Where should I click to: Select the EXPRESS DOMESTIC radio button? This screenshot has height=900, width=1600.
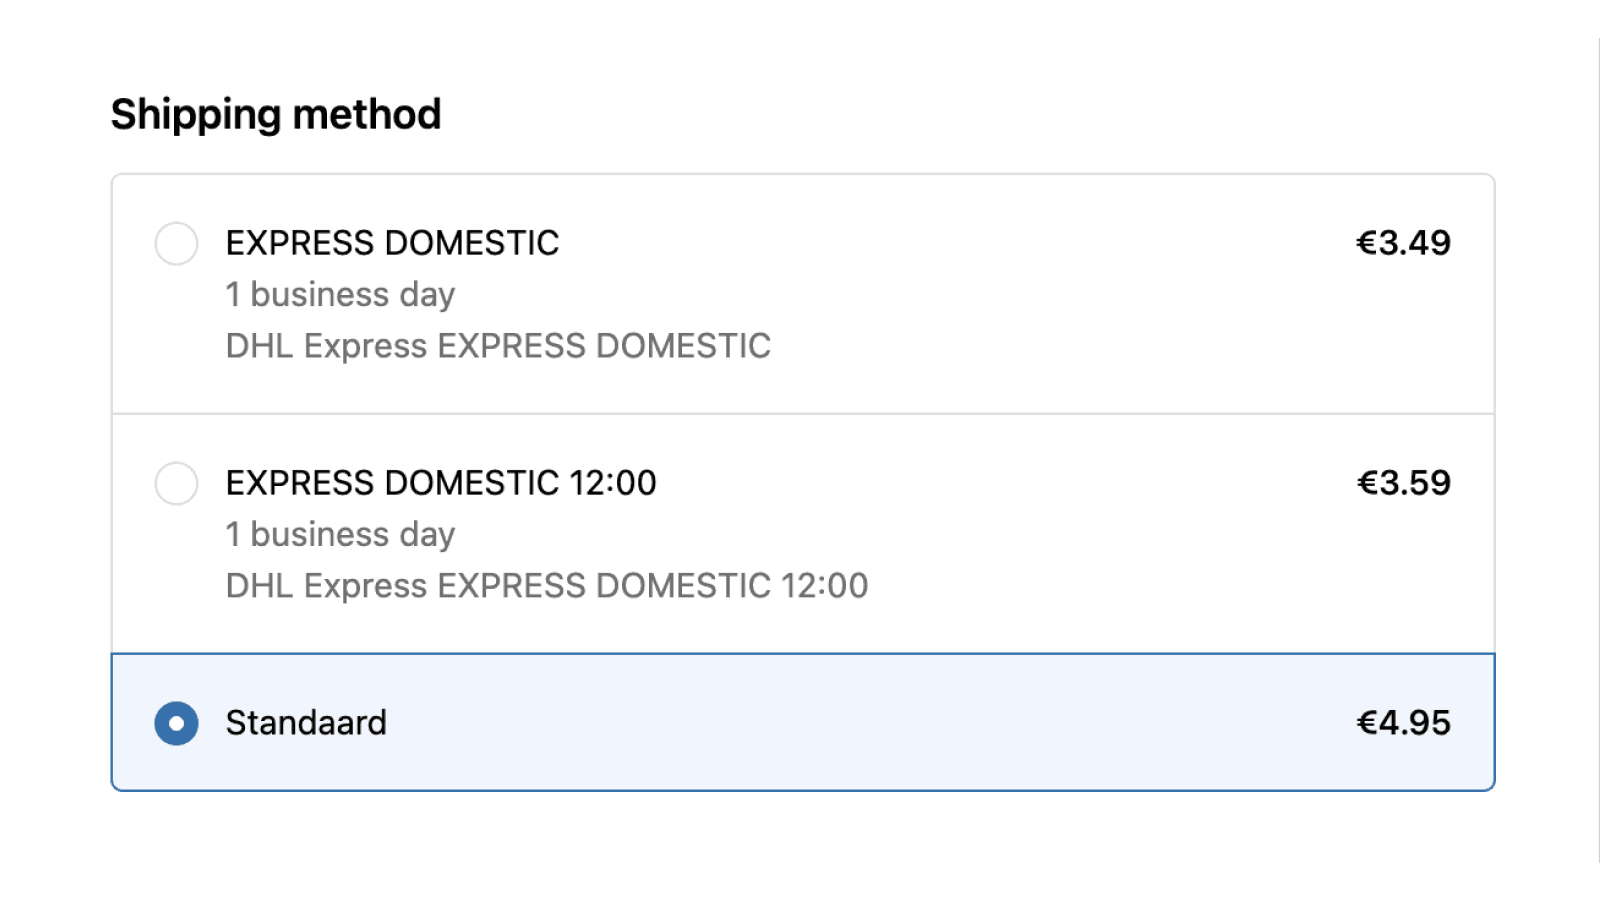tap(176, 243)
